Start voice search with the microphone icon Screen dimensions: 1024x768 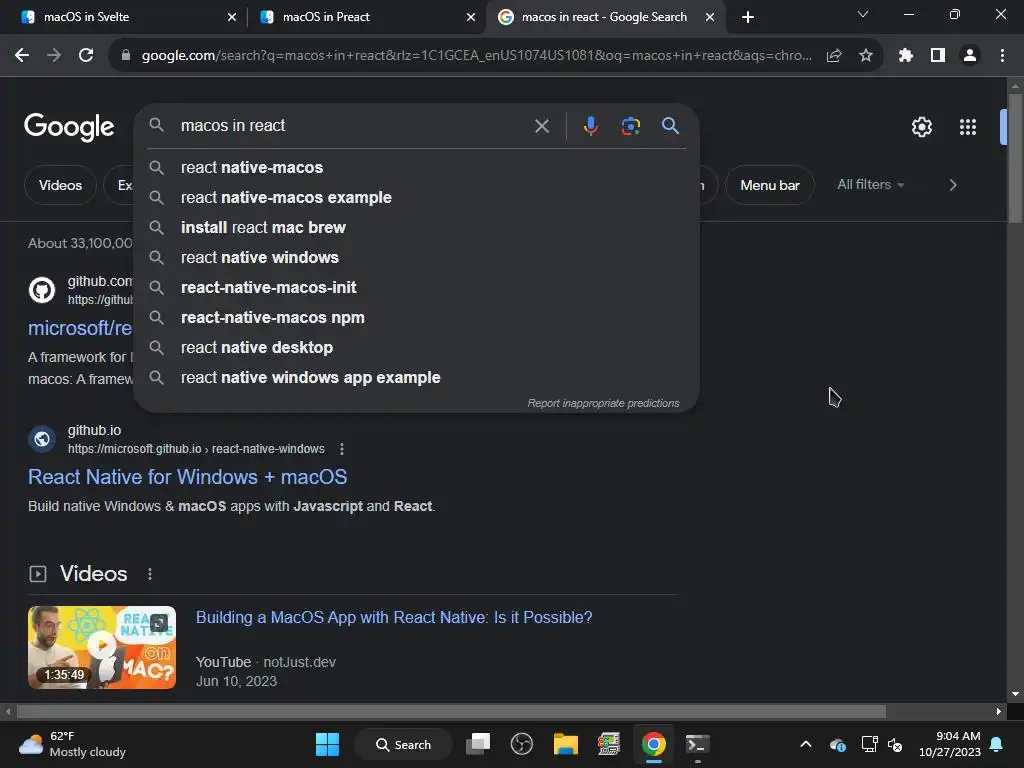[x=590, y=126]
